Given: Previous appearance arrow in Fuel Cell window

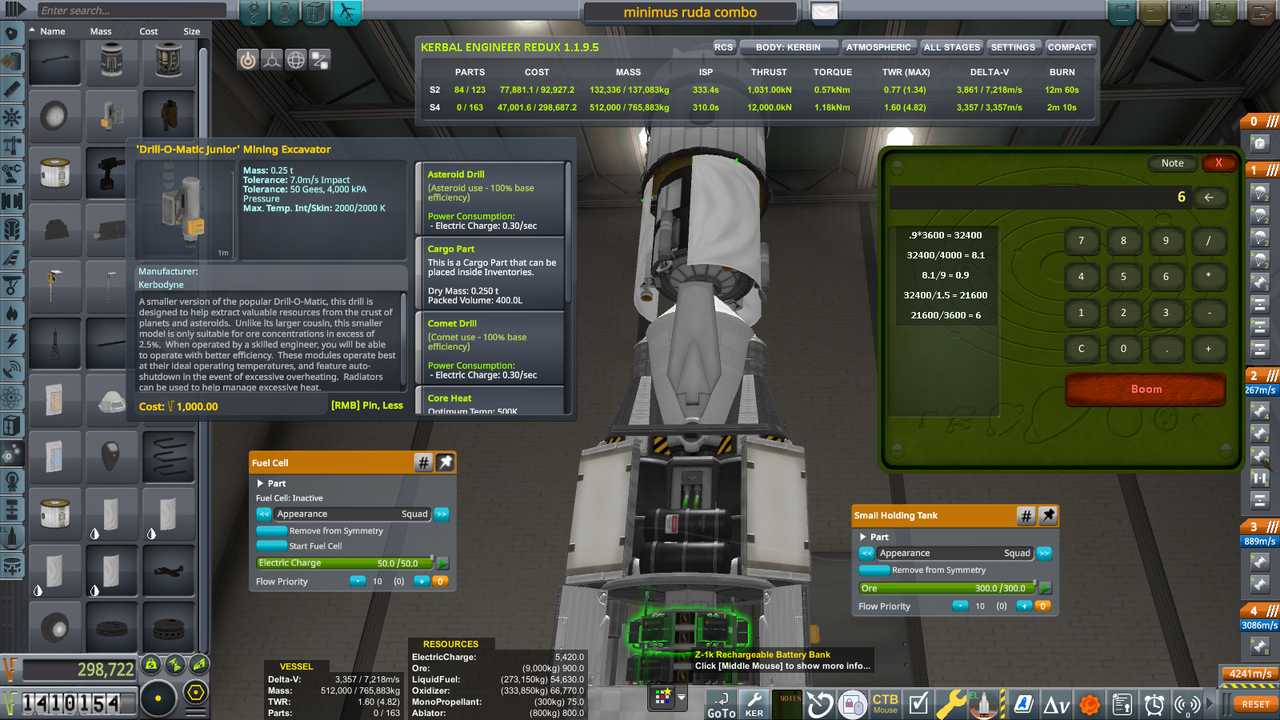Looking at the screenshot, I should point(264,514).
